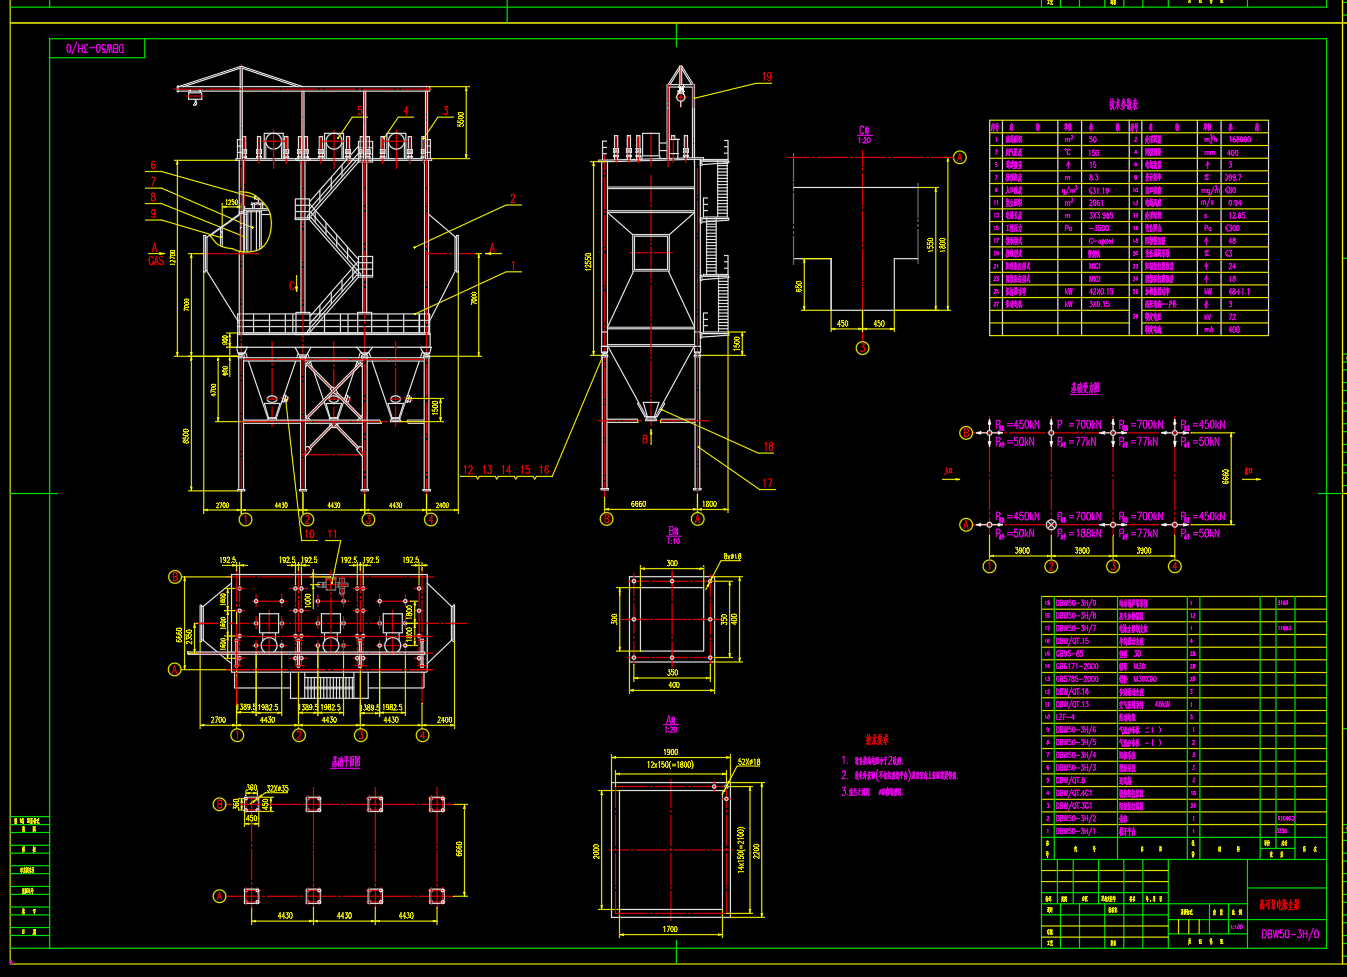Click grid bubble B in the plan view

click(175, 577)
